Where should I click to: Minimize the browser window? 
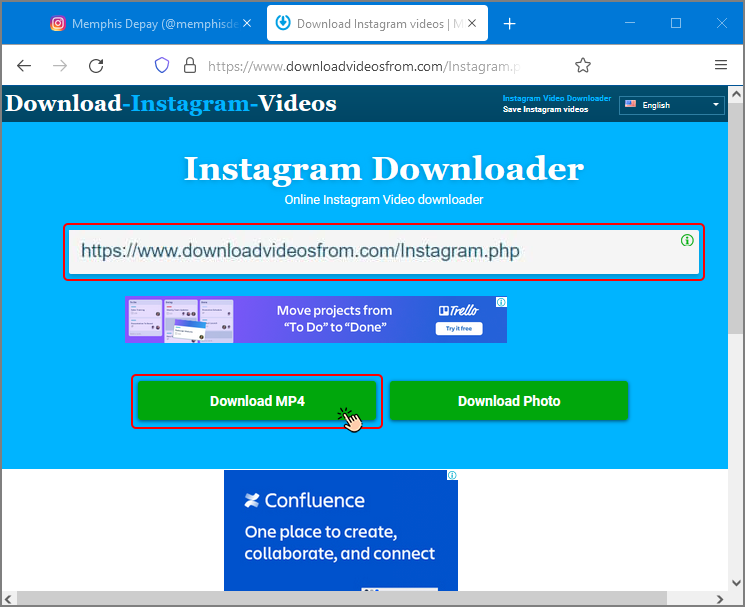coord(630,23)
